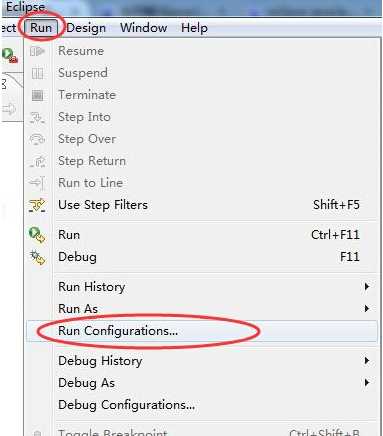383x436 pixels.
Task: Click the toolbar Run button left of the menu
Action: [9, 56]
